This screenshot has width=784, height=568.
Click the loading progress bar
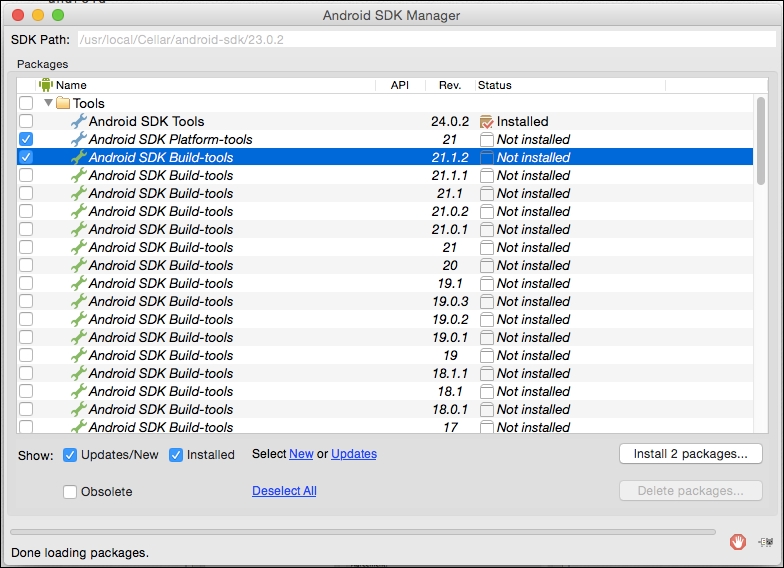point(363,532)
